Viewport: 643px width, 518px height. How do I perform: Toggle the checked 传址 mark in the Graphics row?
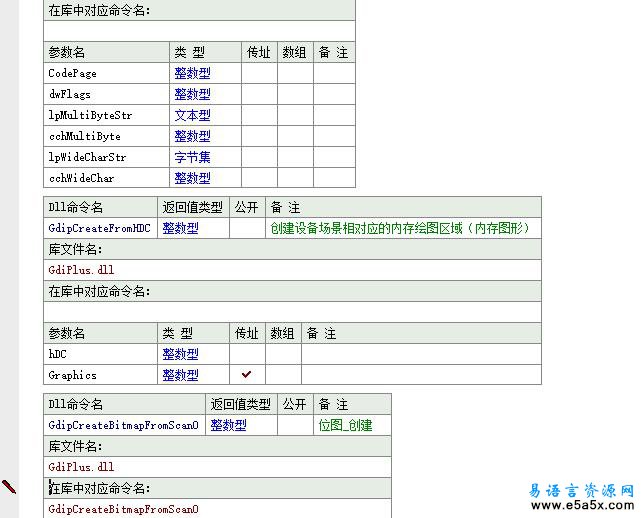click(x=246, y=374)
